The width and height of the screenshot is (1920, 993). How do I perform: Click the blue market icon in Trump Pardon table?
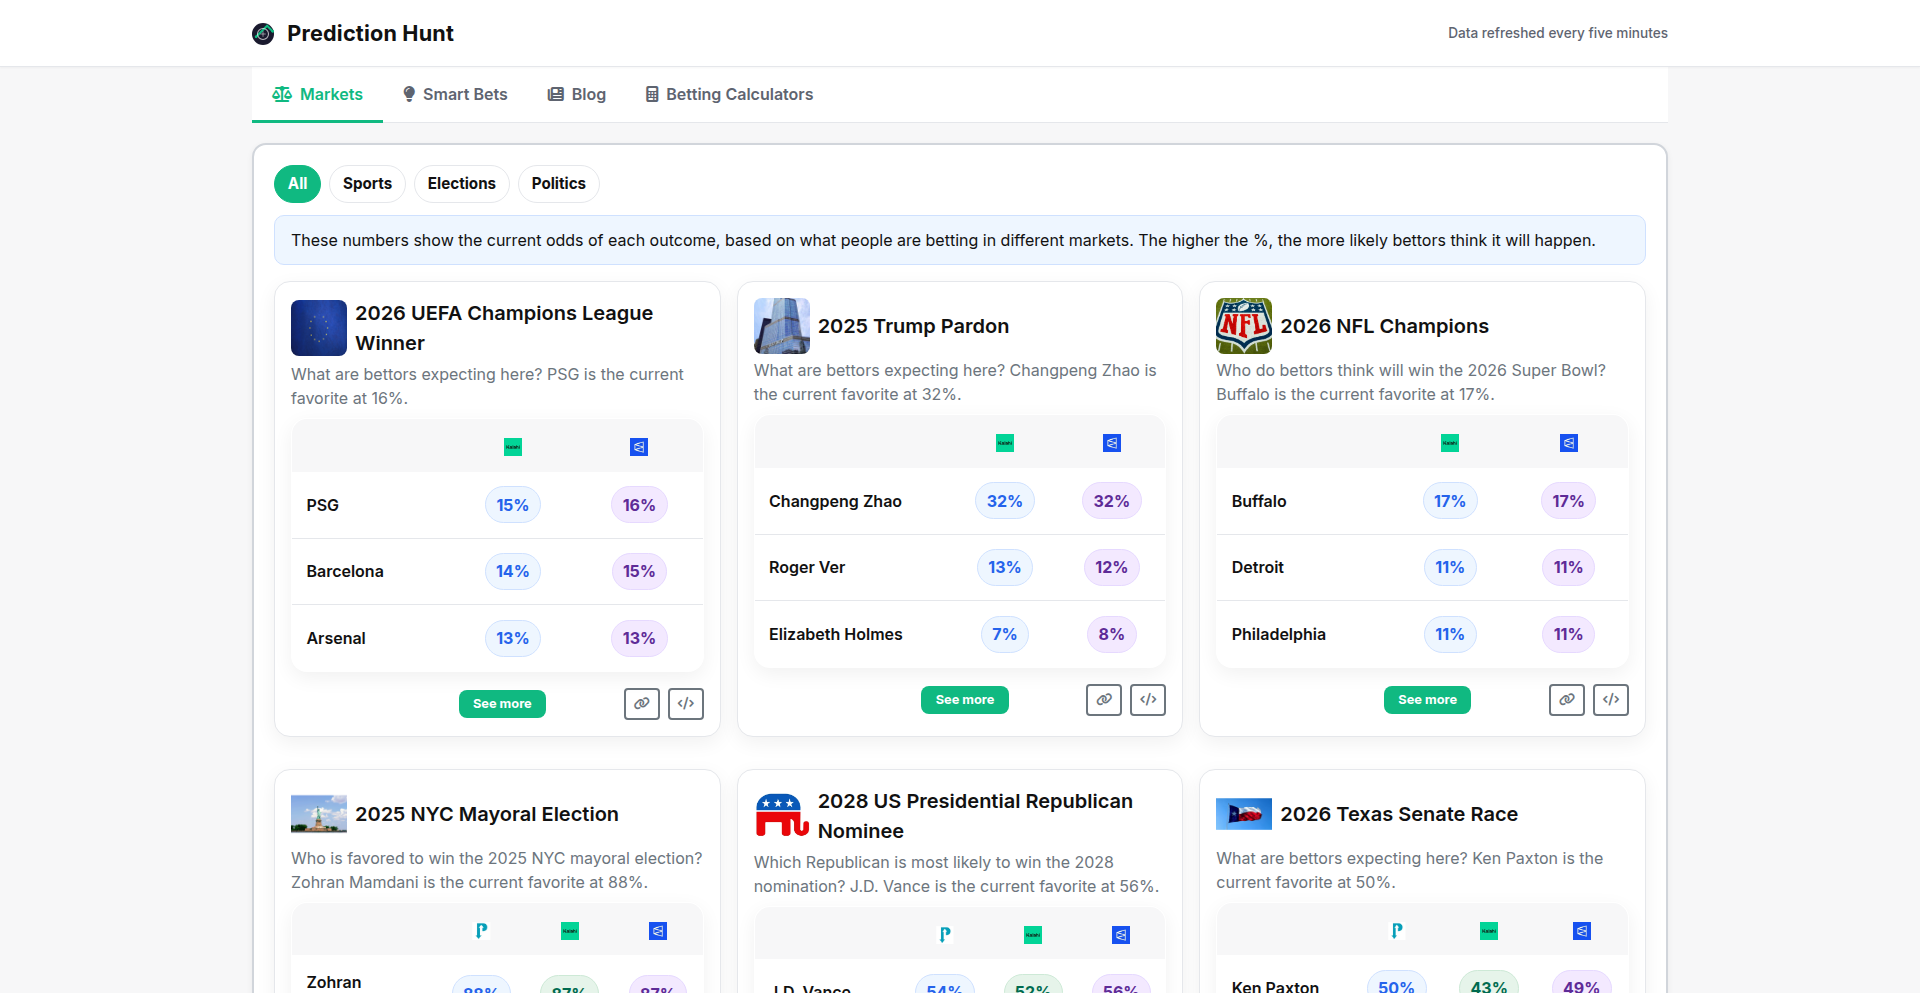(x=1111, y=443)
